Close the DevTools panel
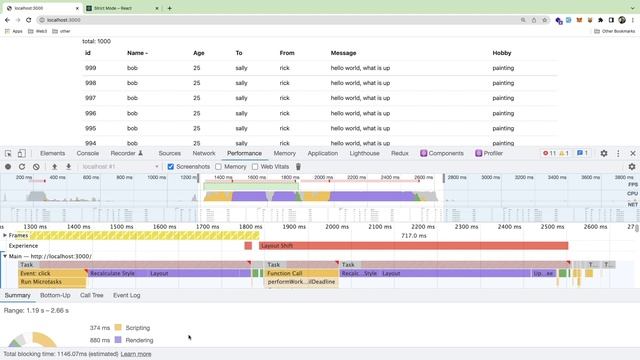The image size is (640, 360). (633, 153)
